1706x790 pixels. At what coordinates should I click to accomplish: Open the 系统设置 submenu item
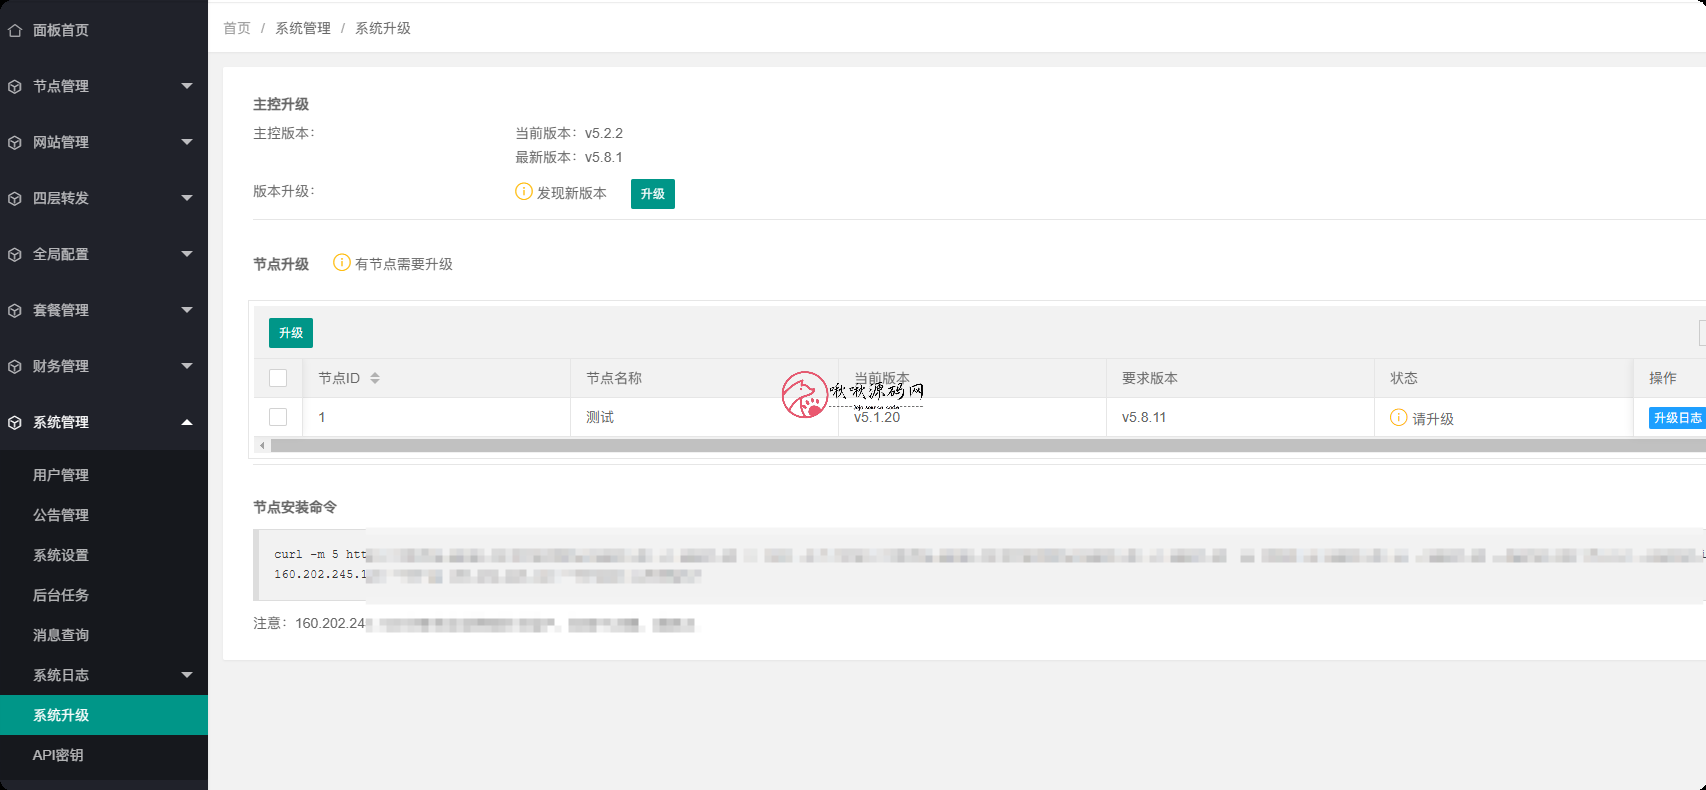click(104, 555)
